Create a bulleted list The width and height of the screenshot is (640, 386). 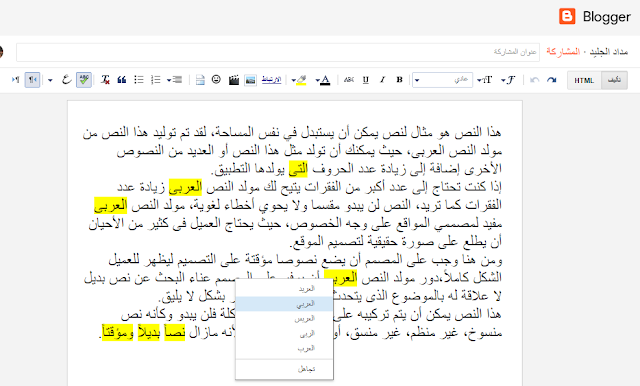pyautogui.click(x=139, y=80)
